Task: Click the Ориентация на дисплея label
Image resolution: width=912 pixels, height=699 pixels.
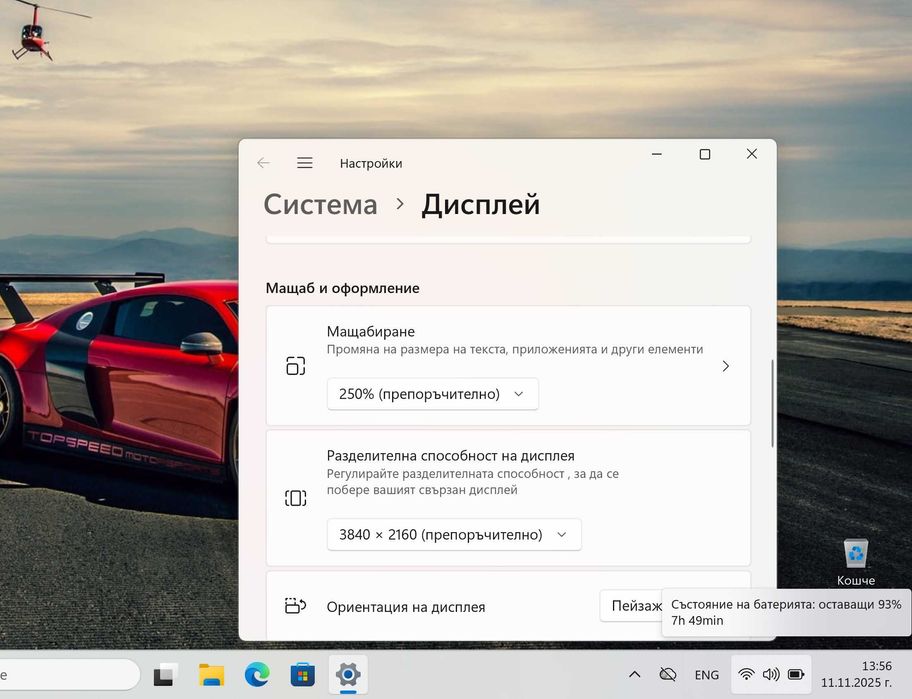Action: click(405, 607)
